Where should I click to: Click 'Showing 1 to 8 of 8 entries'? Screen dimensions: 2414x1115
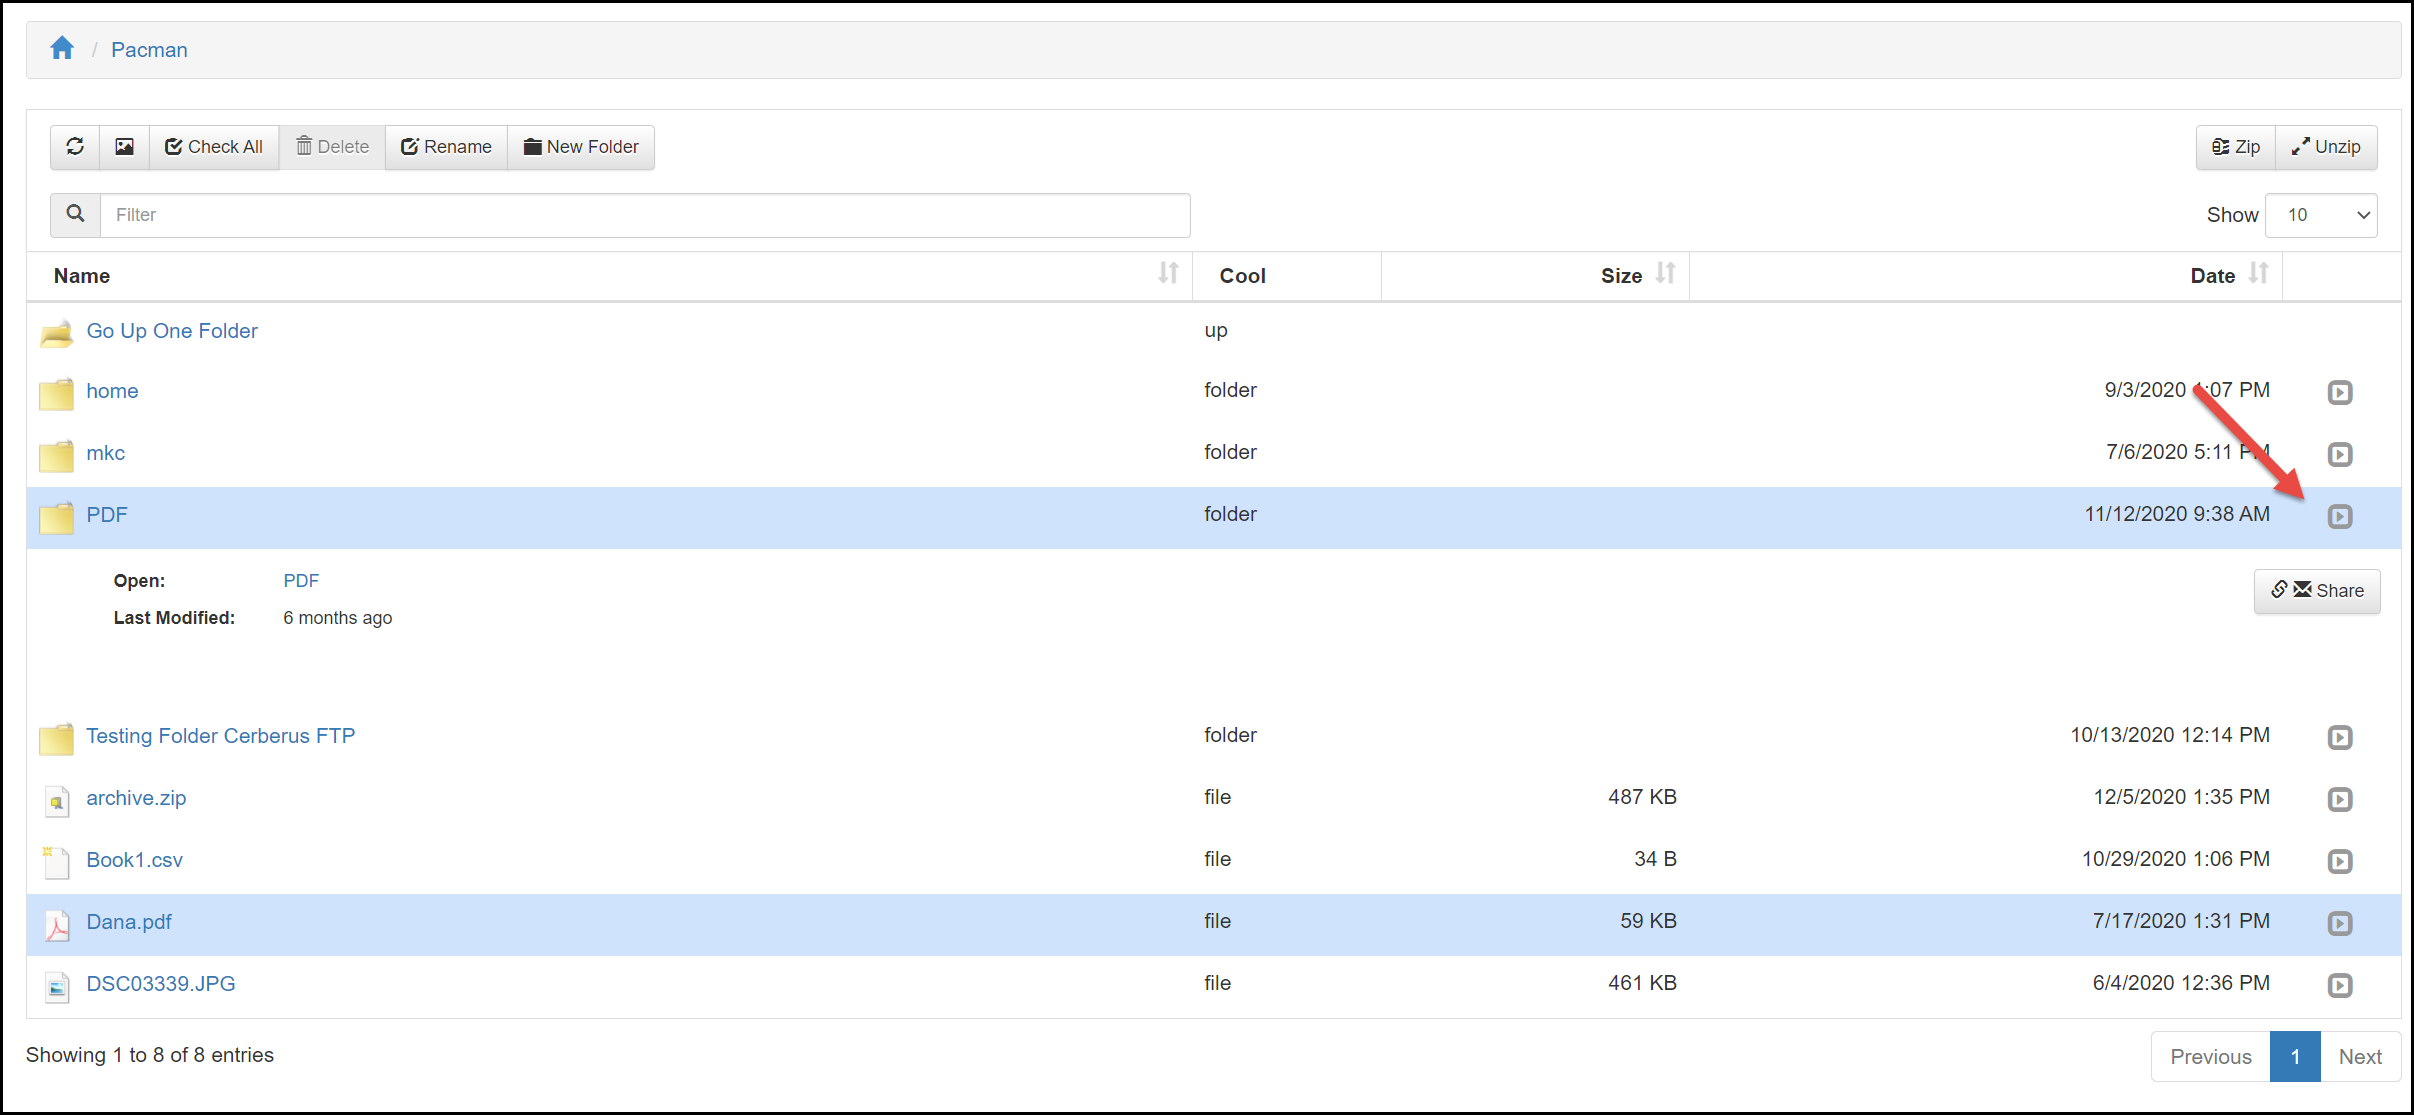150,1055
